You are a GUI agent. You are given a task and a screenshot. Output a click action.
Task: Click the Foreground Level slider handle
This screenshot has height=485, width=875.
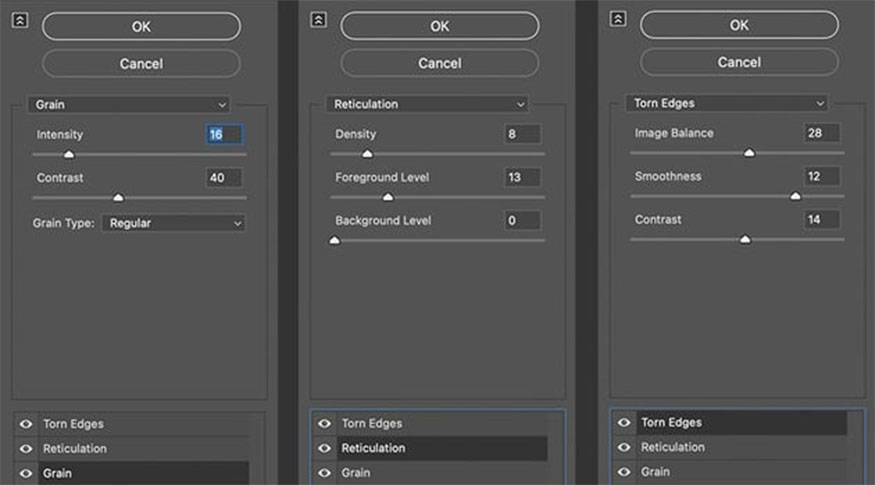click(388, 196)
